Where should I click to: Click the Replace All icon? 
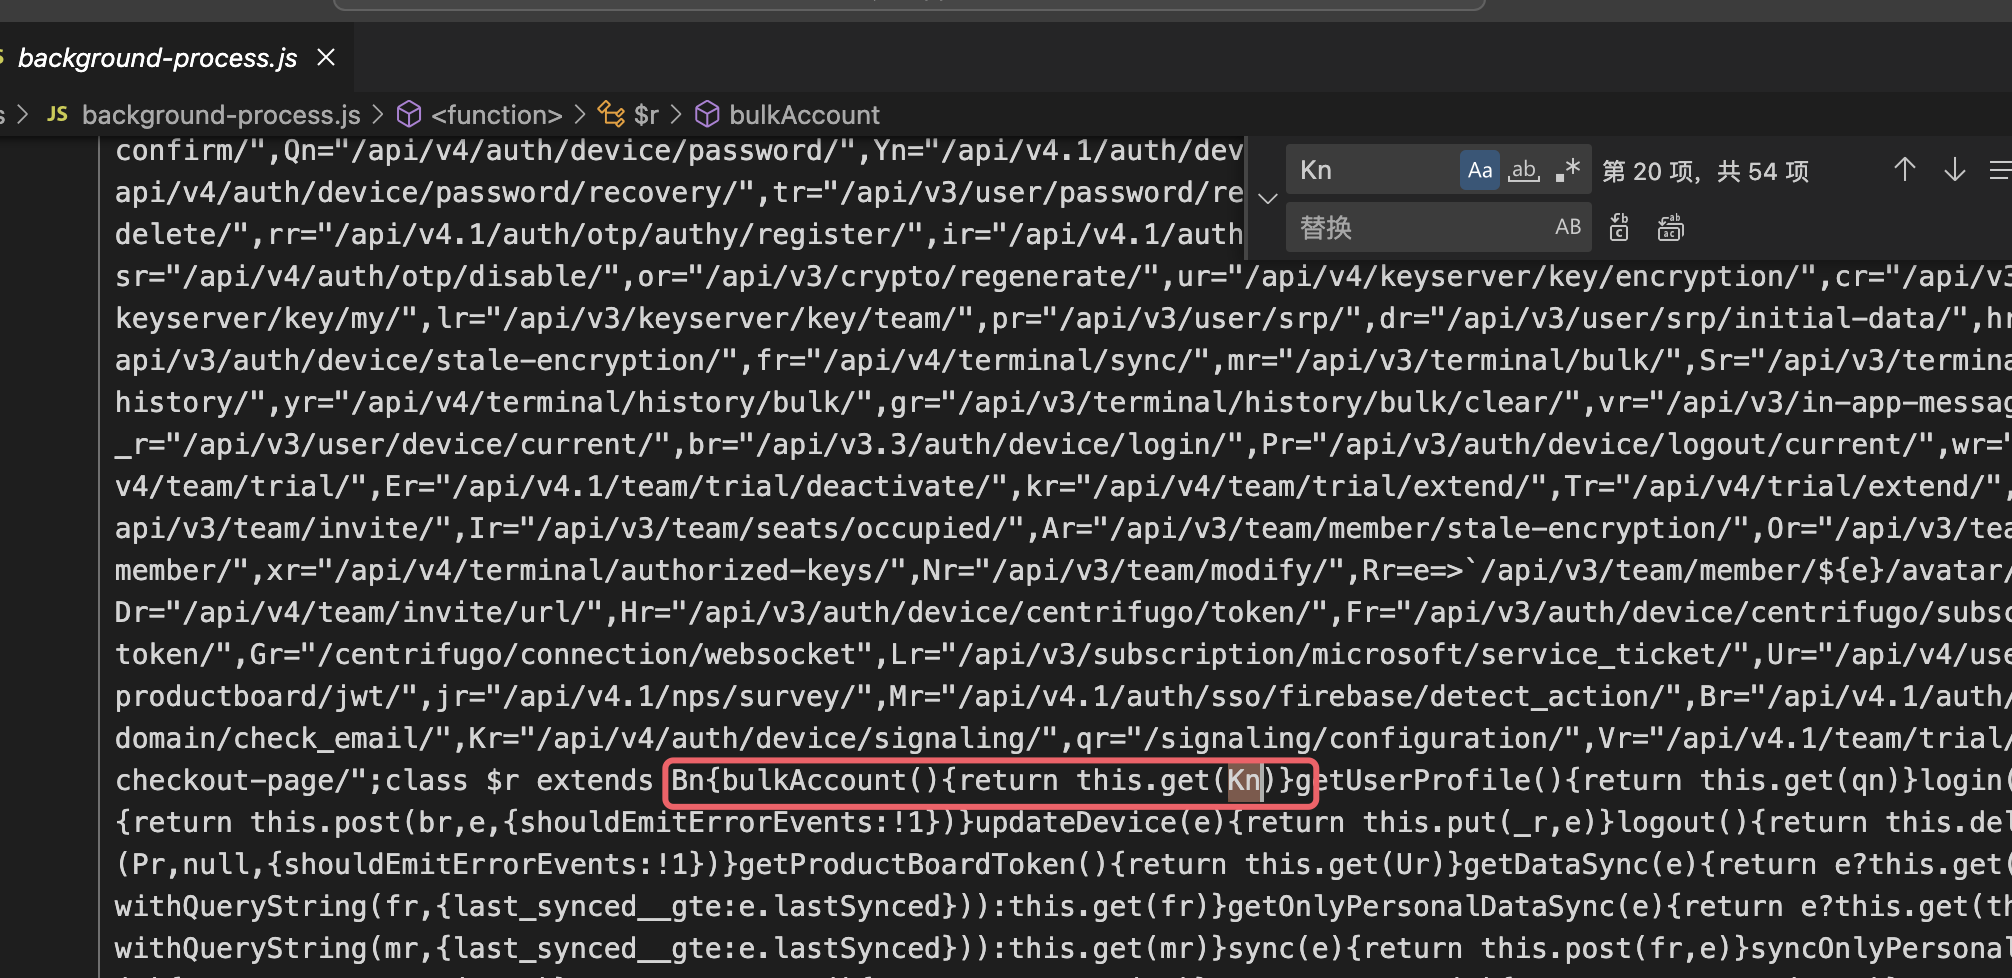coord(1670,227)
